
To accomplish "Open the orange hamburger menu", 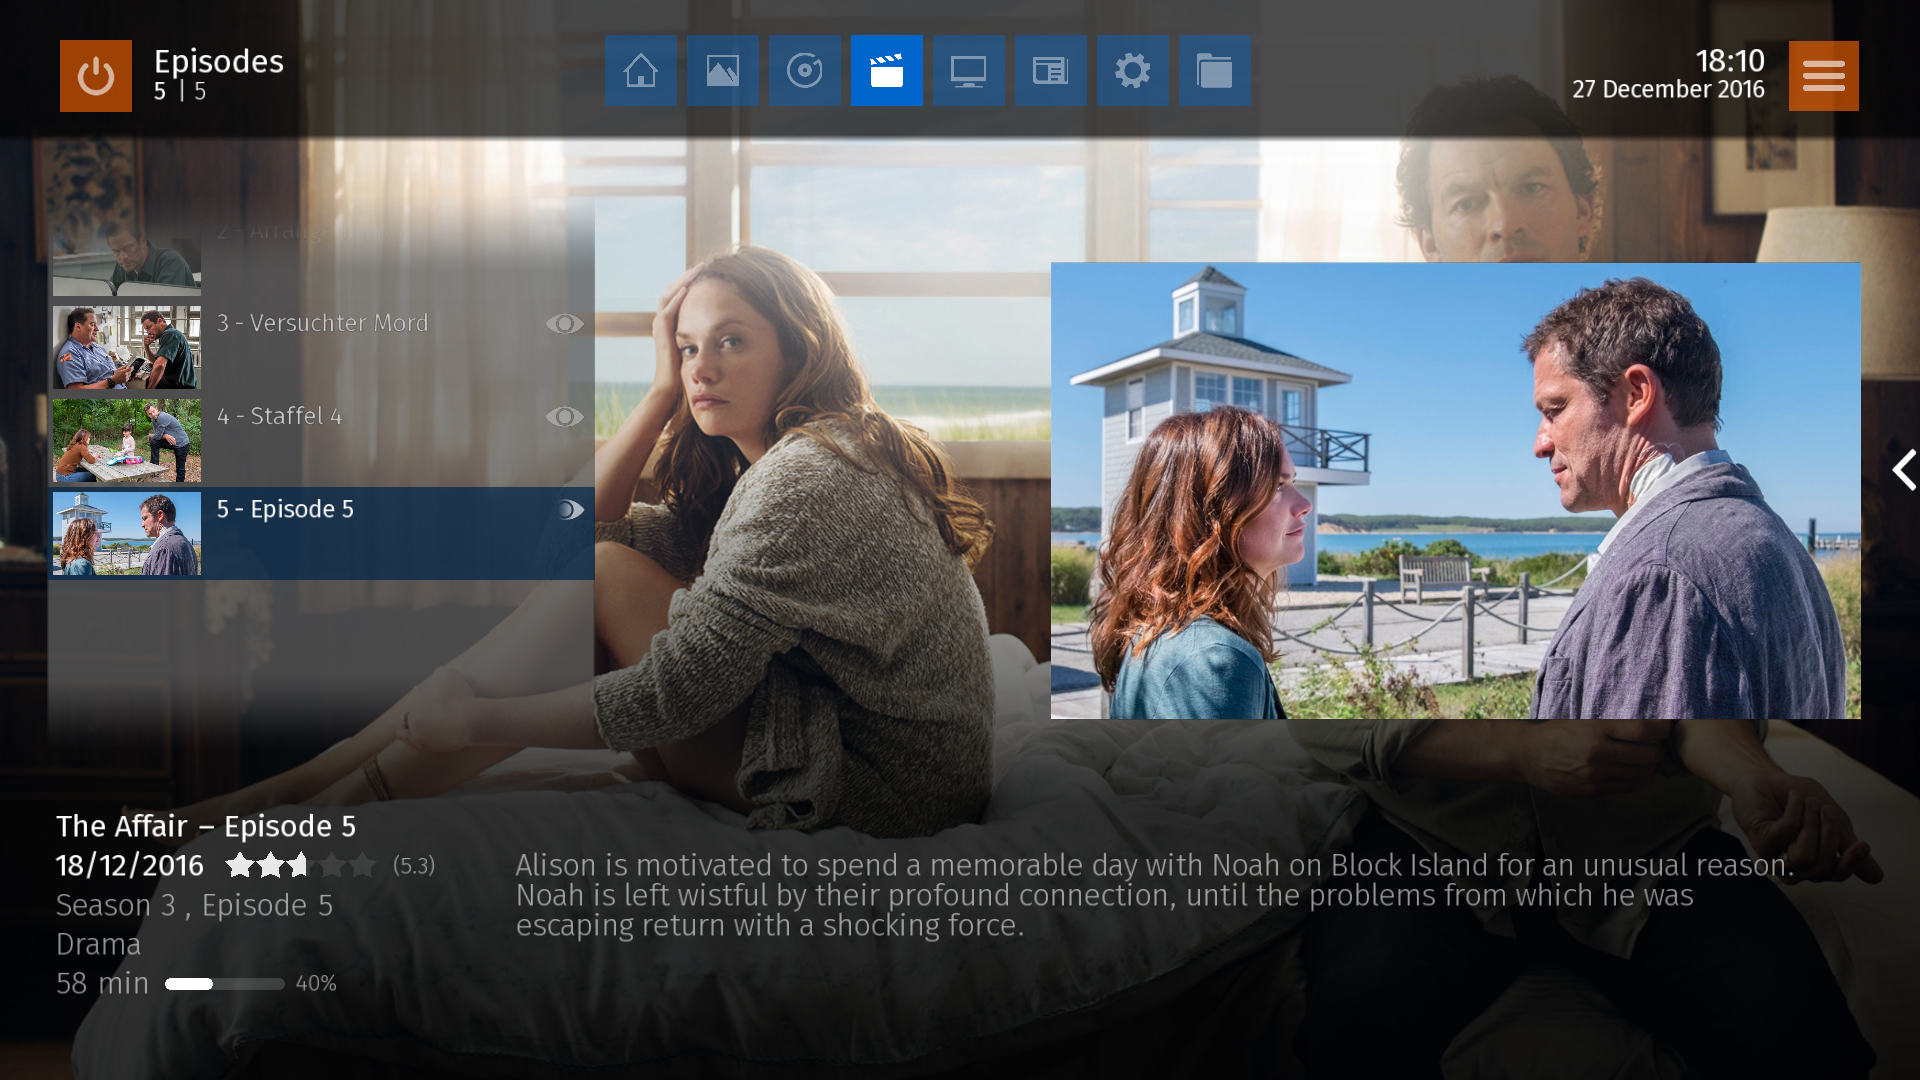I will (x=1824, y=76).
